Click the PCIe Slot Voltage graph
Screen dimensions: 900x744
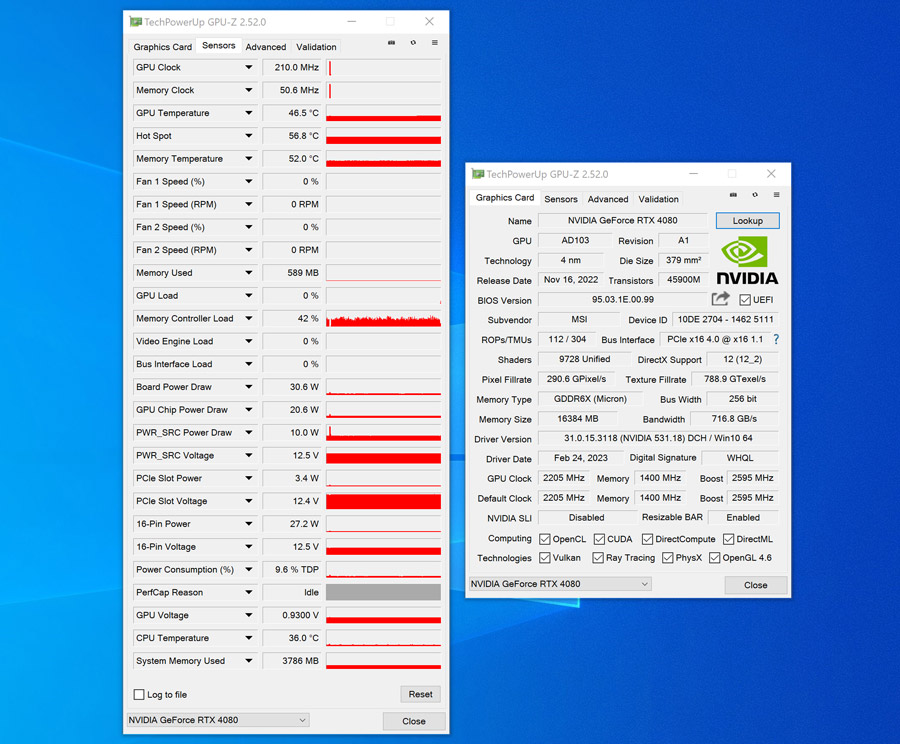pos(383,501)
